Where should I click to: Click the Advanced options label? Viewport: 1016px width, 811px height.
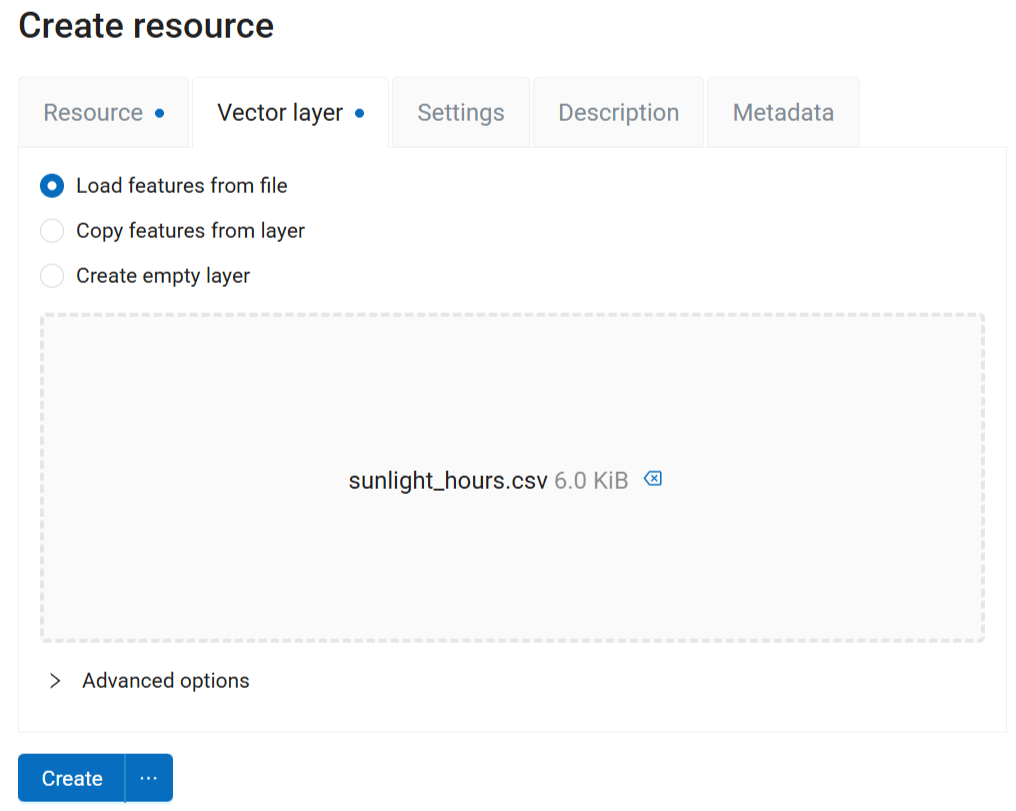[x=166, y=681]
